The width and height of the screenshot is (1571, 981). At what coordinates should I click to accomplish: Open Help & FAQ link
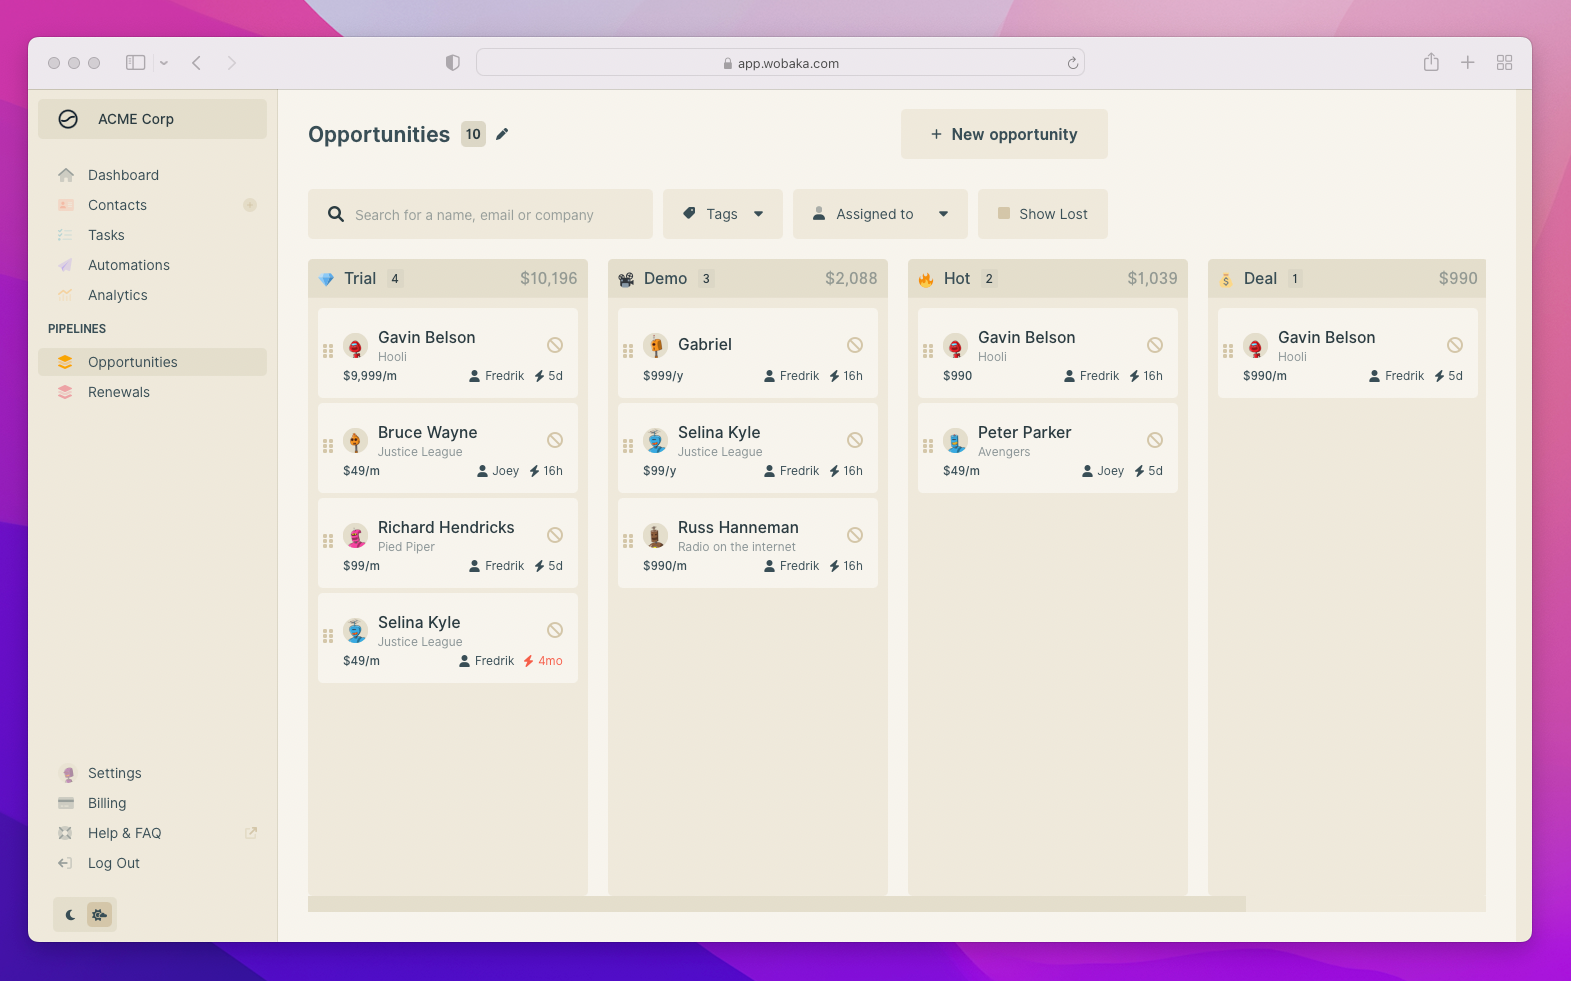click(x=152, y=833)
